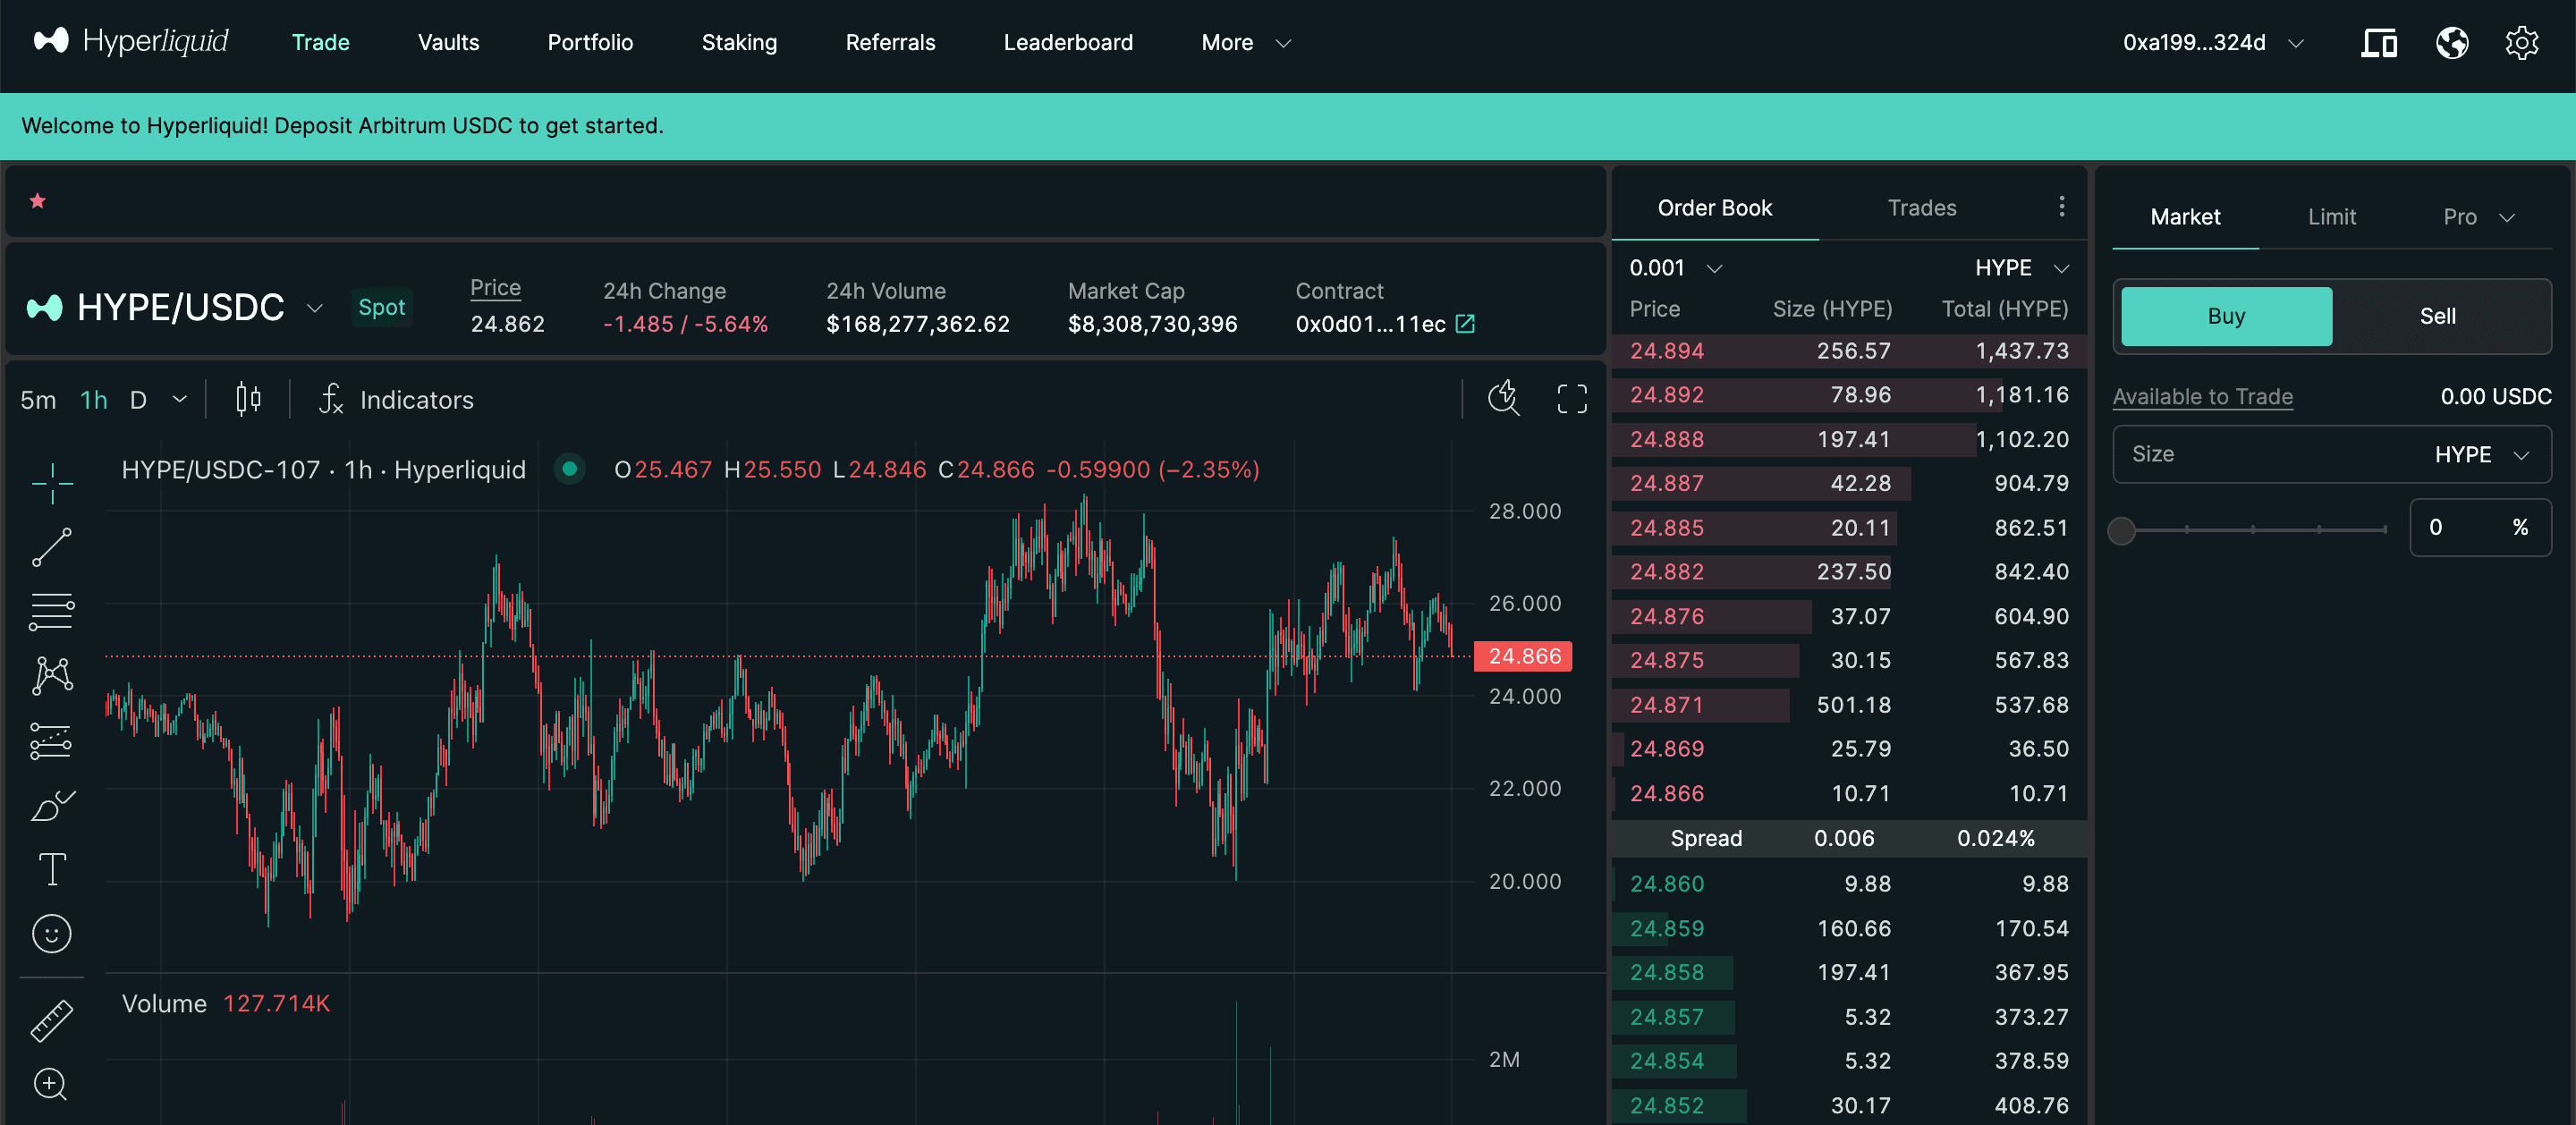Switch chart to 5m interval
This screenshot has height=1125, width=2576.
[38, 400]
